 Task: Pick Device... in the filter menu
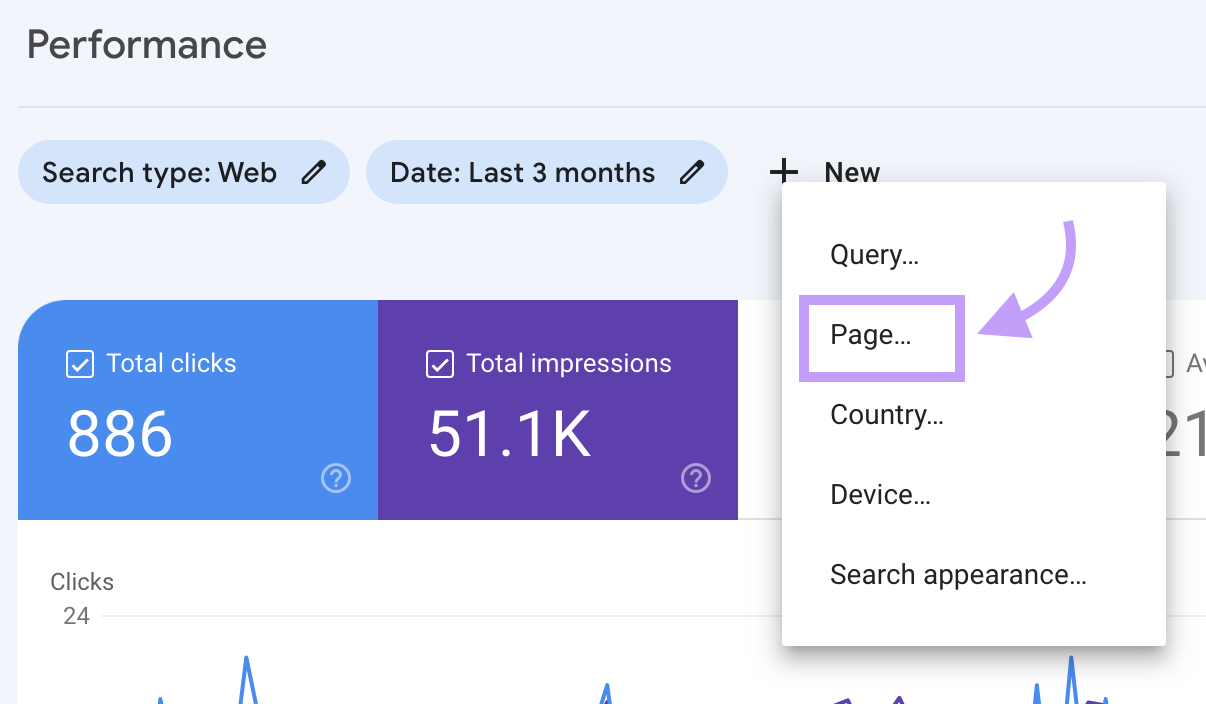tap(880, 495)
